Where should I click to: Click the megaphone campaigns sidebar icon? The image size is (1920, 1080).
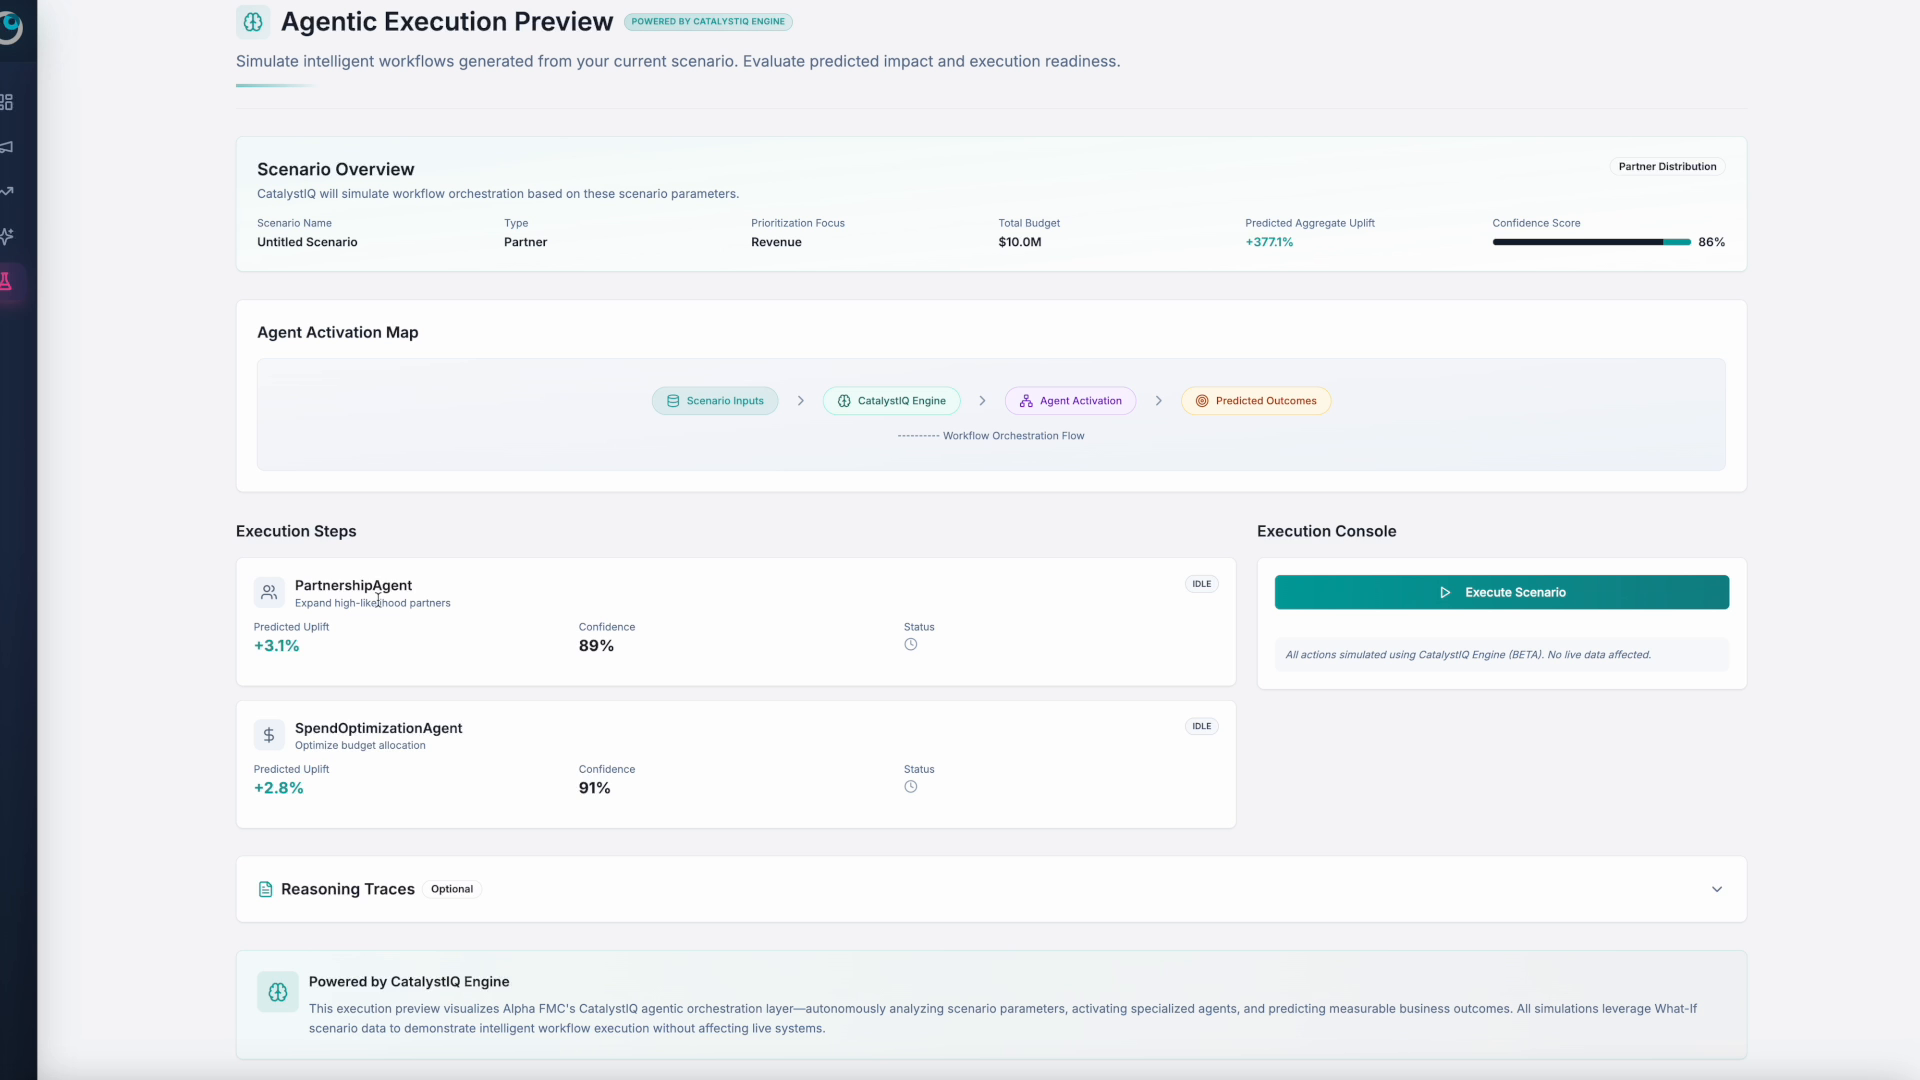8,147
